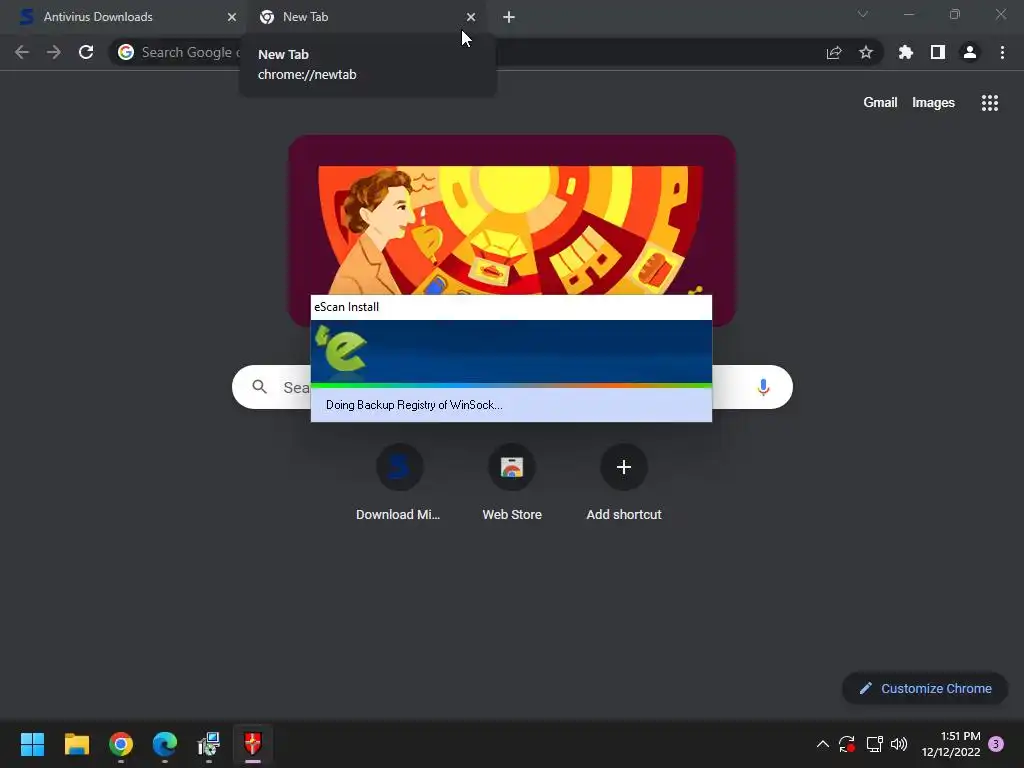The image size is (1024, 768).
Task: Go back to previous page
Action: point(22,52)
